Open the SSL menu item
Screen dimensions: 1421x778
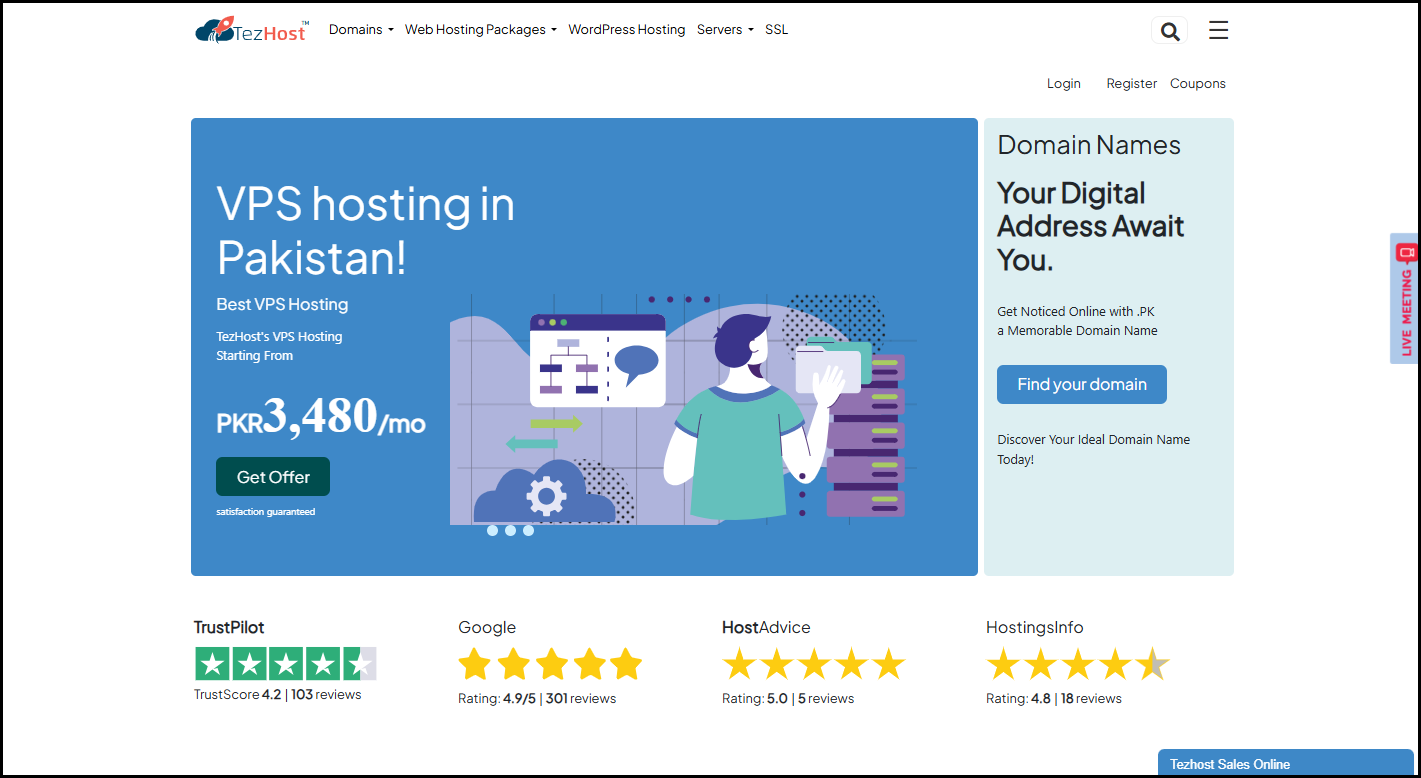click(776, 29)
